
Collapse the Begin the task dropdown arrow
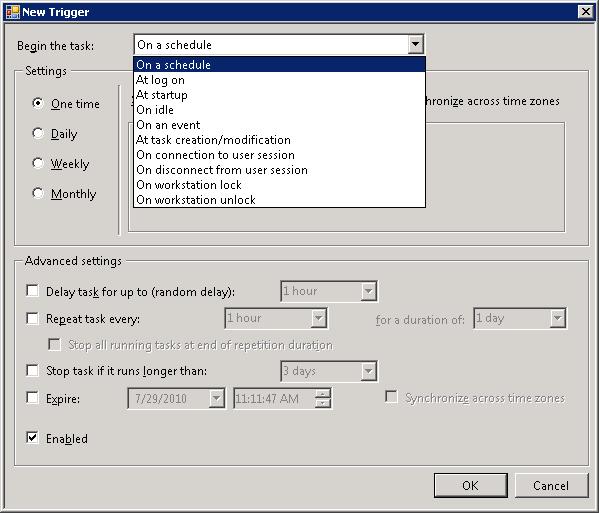[415, 44]
